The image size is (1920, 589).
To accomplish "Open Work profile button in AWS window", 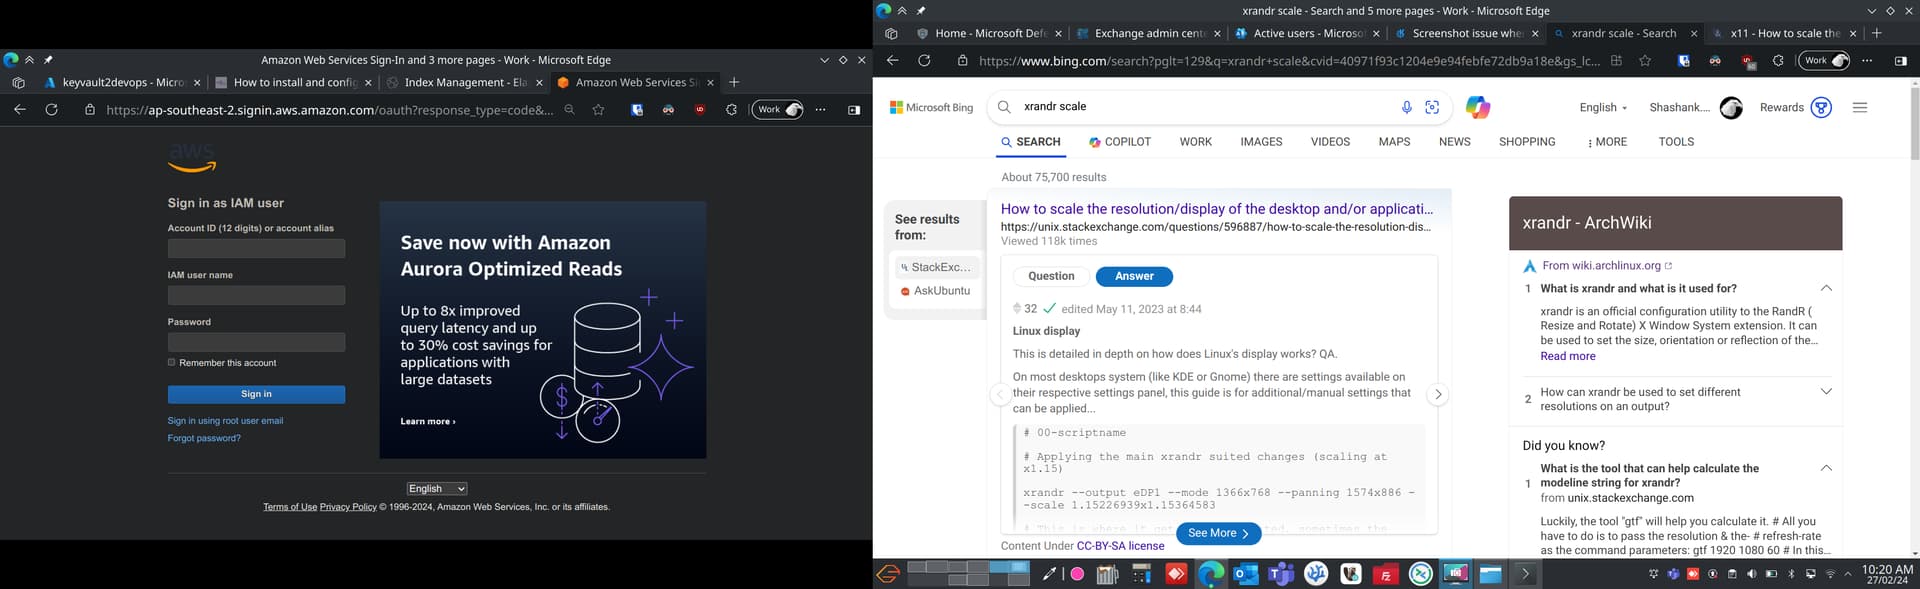I will click(779, 110).
